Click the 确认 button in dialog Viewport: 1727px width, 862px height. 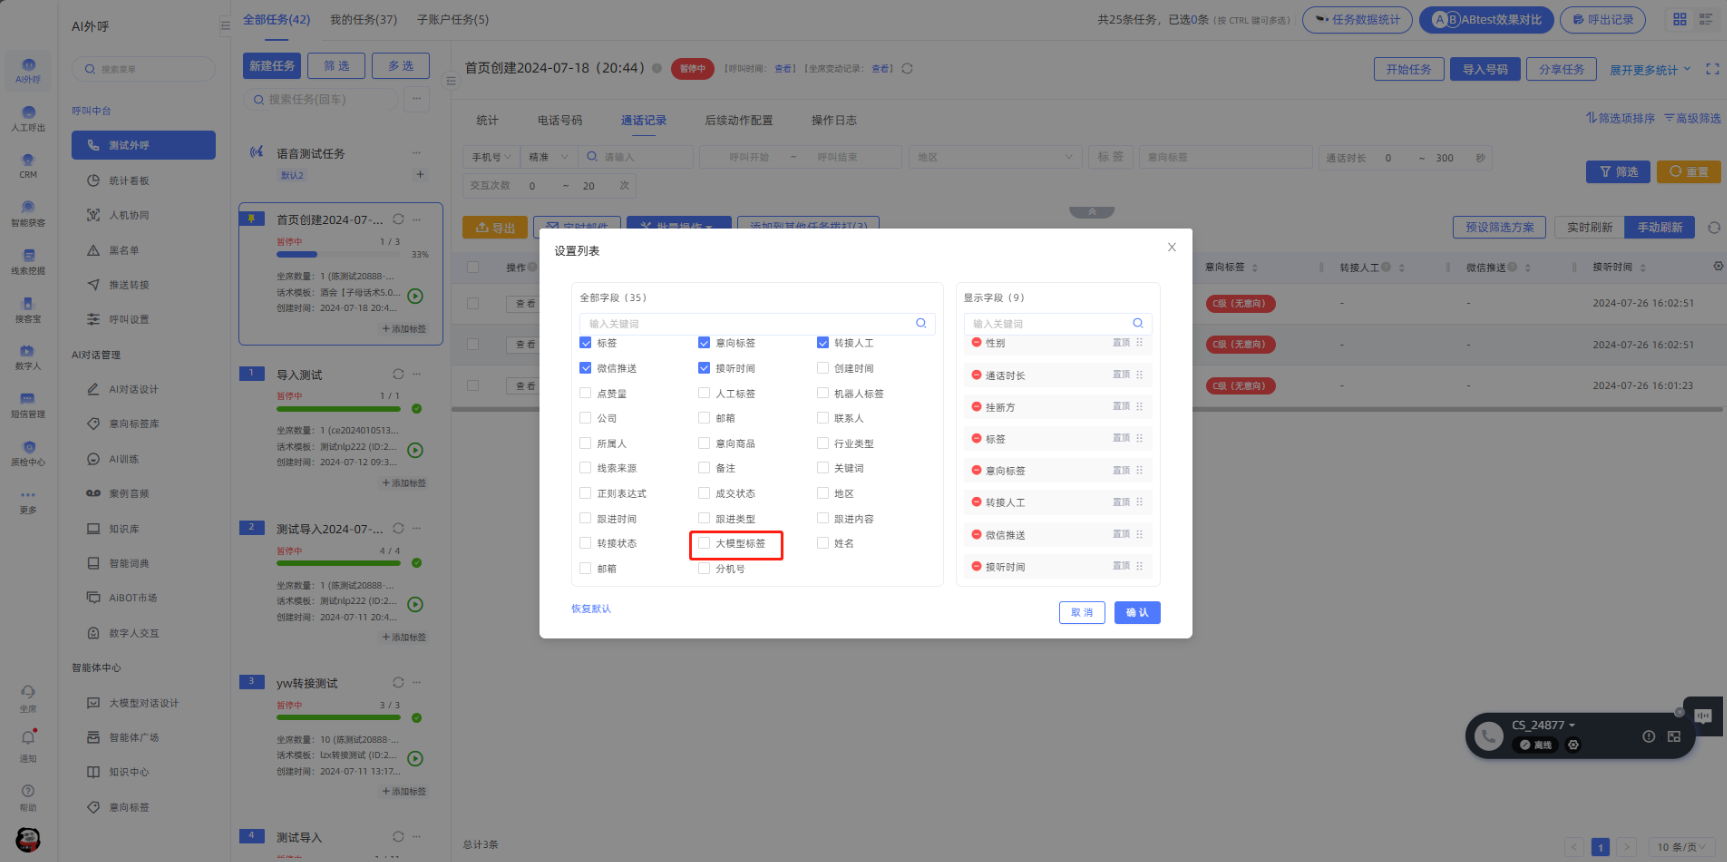coord(1137,613)
